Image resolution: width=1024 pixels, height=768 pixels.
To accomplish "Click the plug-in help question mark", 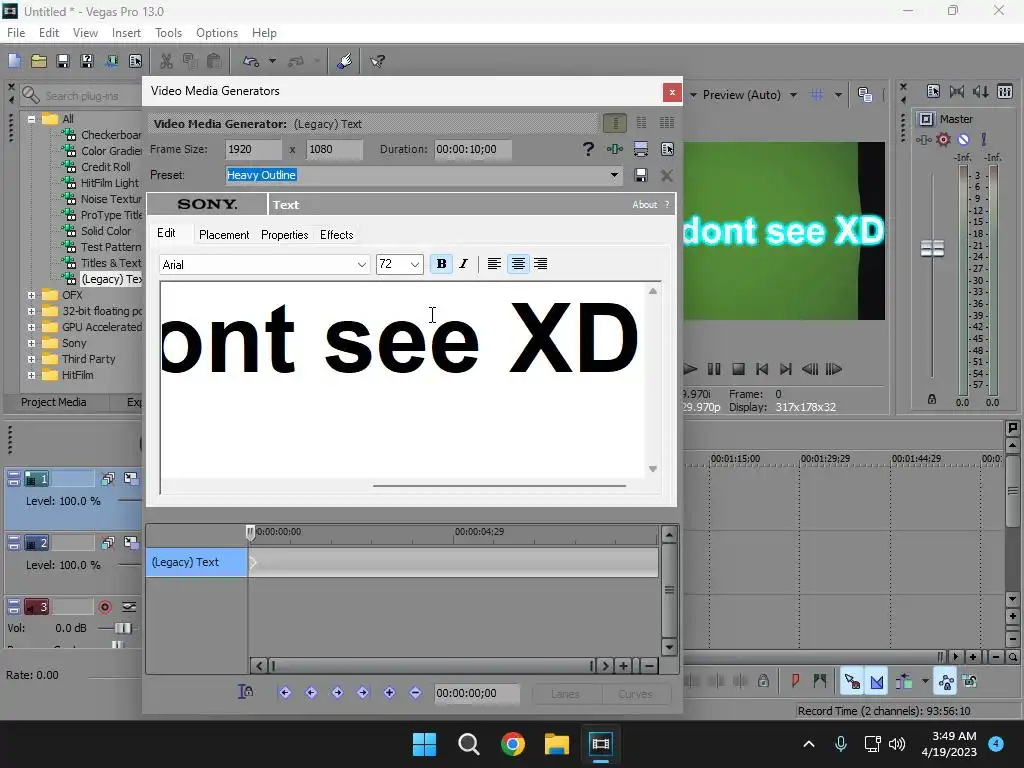I will pos(588,149).
